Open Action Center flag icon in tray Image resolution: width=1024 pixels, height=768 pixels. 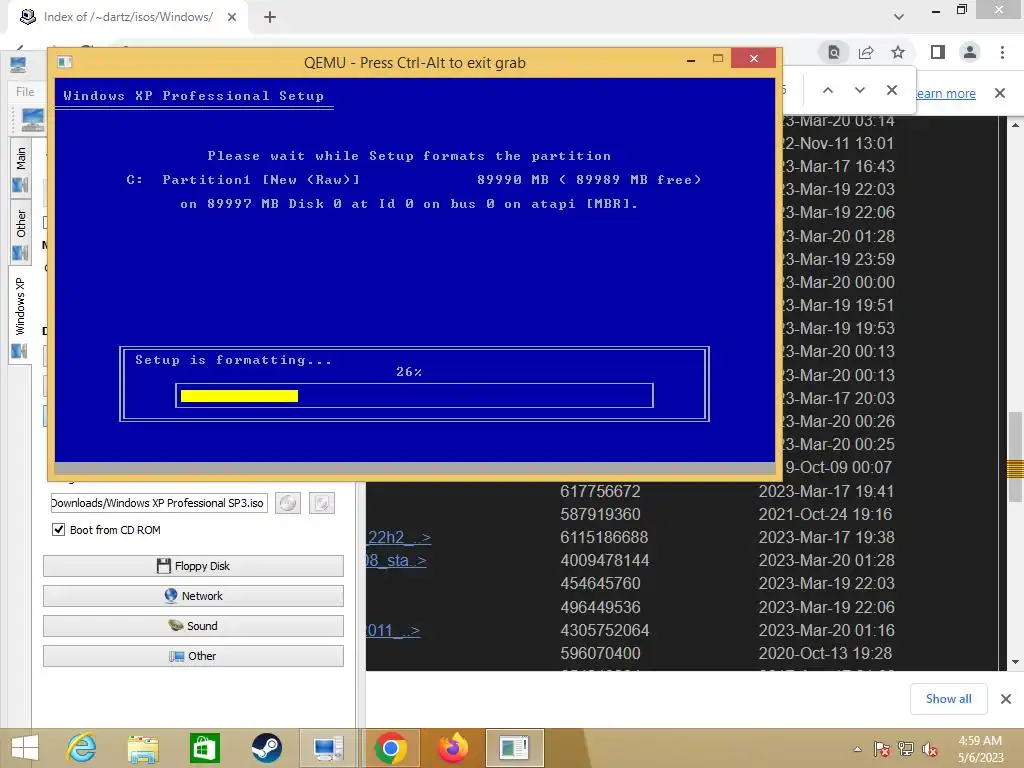(882, 749)
